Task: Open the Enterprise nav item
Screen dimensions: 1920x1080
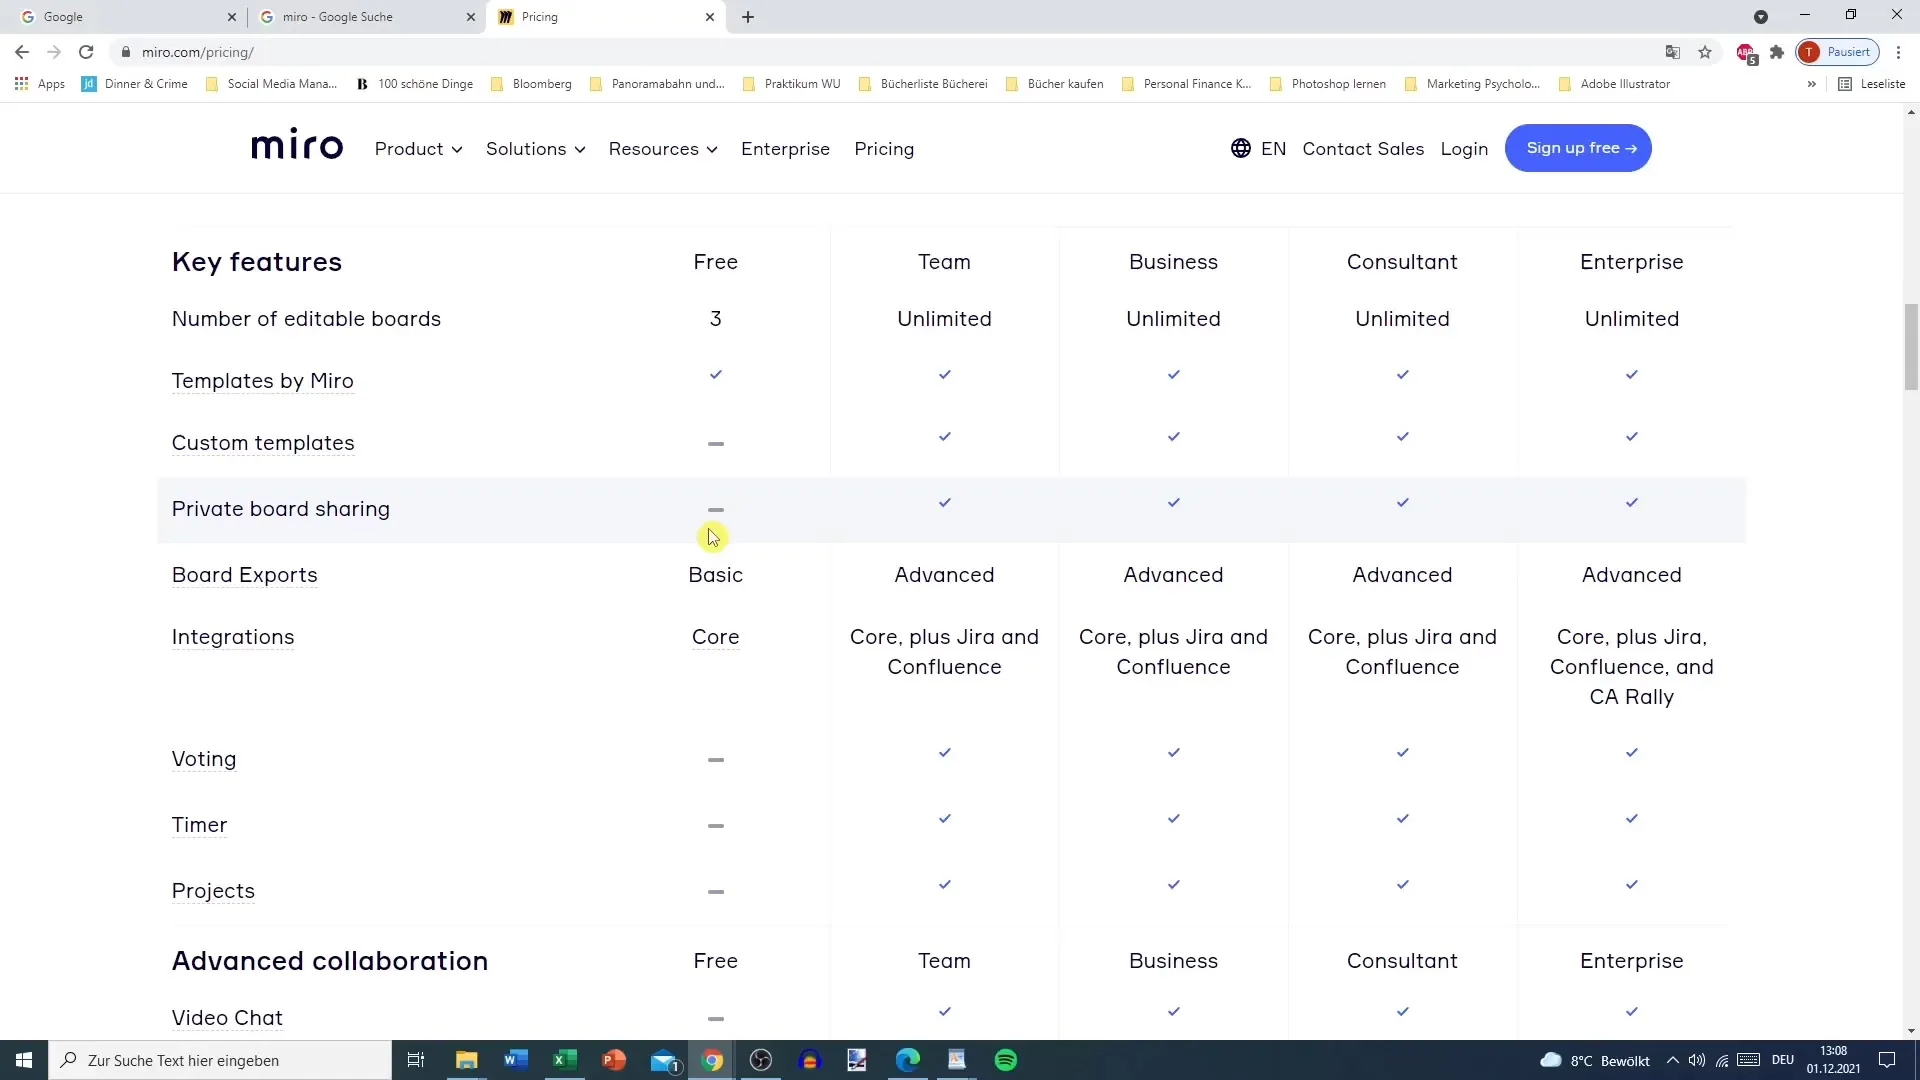Action: (785, 149)
